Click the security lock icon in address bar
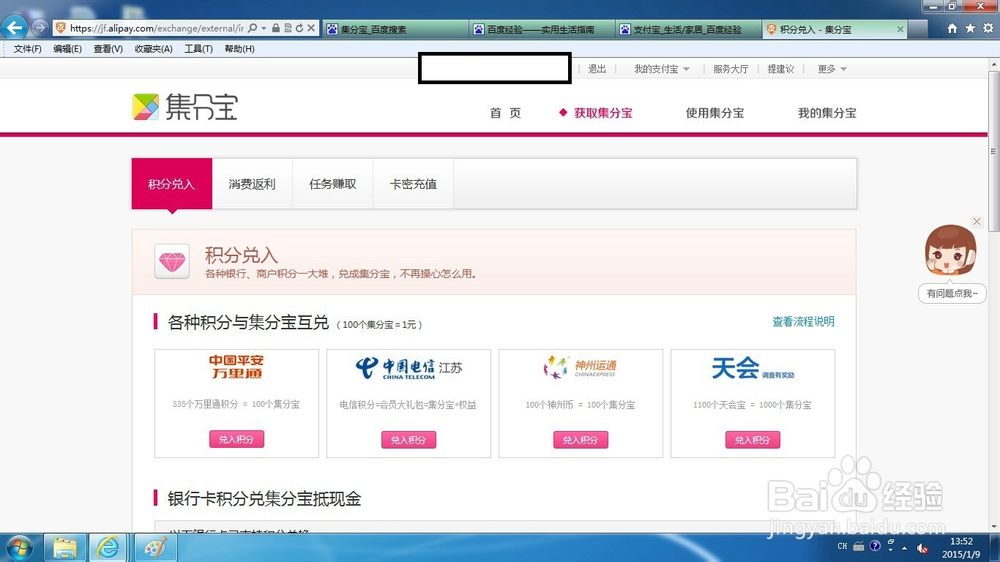Viewport: 1000px width, 562px height. click(276, 28)
